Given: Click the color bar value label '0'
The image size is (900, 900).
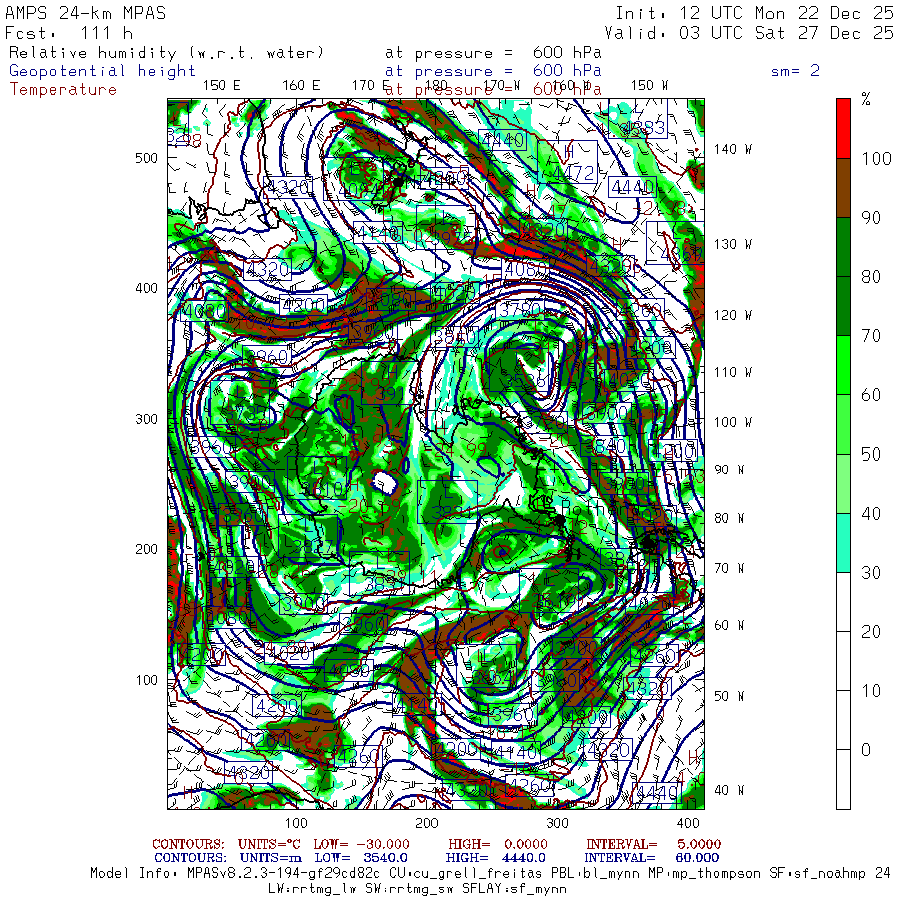Looking at the screenshot, I should click(866, 750).
